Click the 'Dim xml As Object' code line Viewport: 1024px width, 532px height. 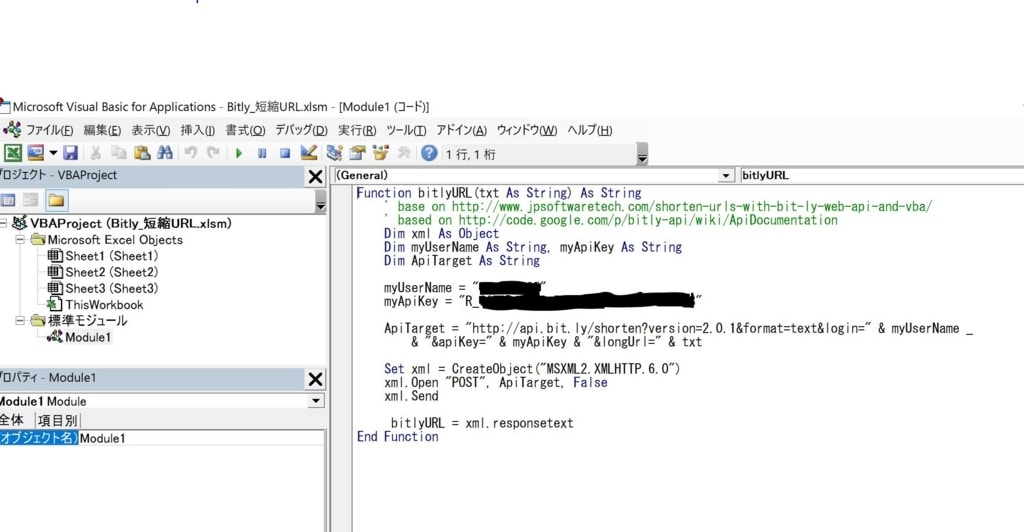tap(441, 234)
